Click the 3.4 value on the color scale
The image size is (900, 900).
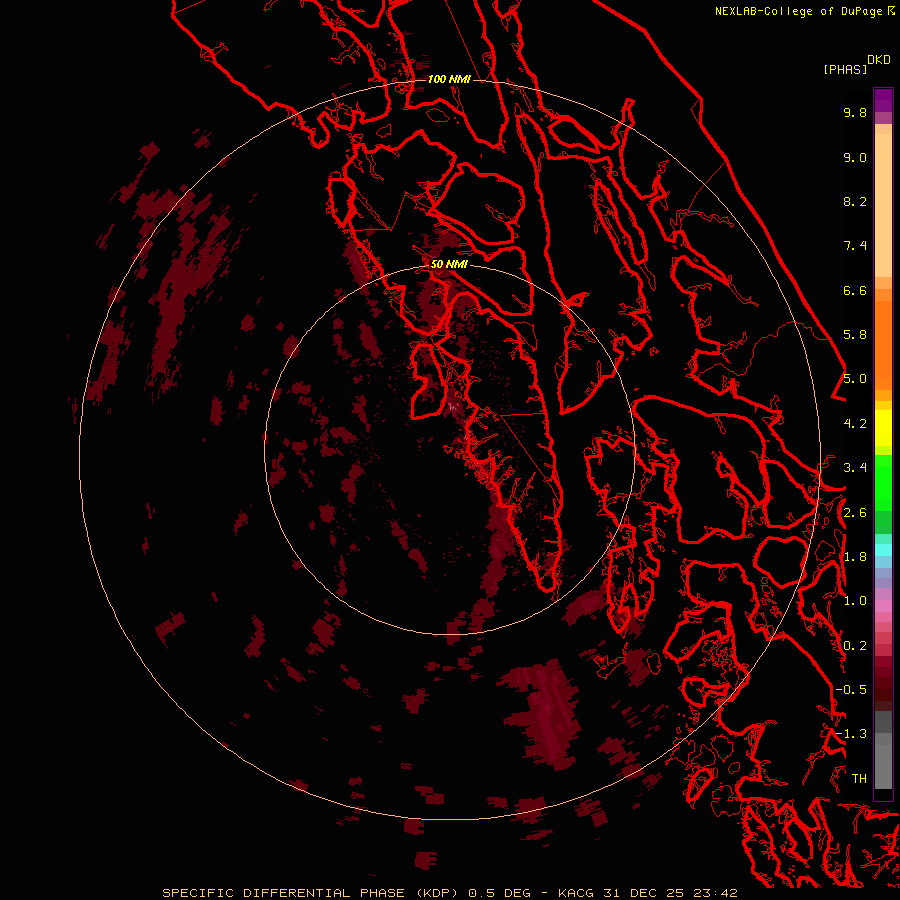point(855,468)
